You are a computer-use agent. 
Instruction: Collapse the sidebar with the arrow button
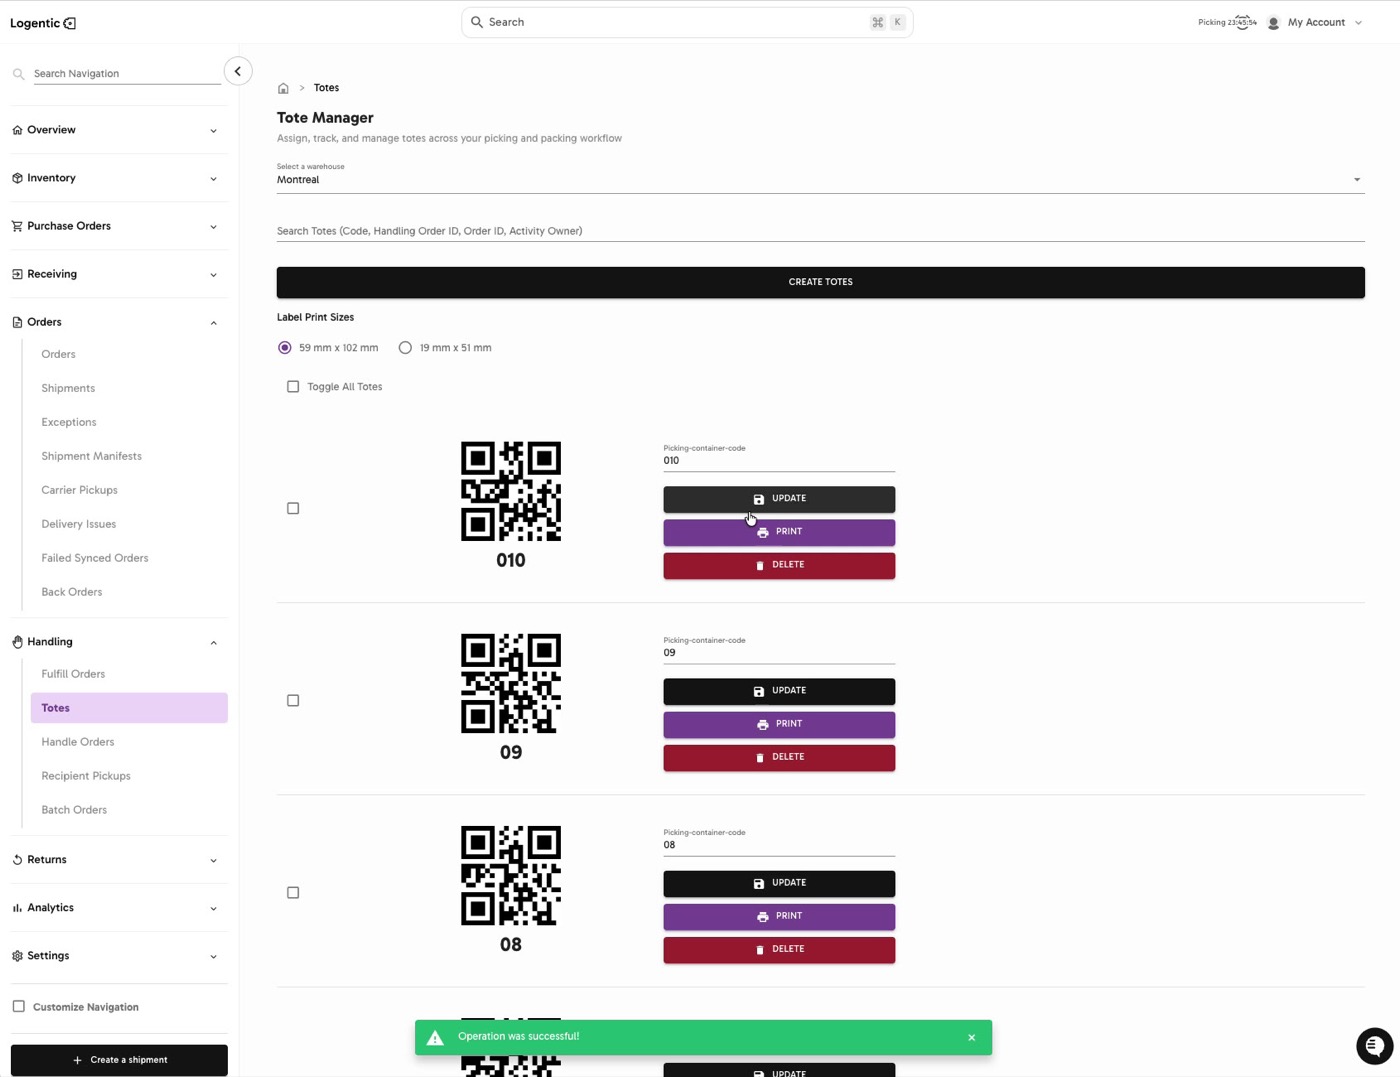(x=238, y=71)
